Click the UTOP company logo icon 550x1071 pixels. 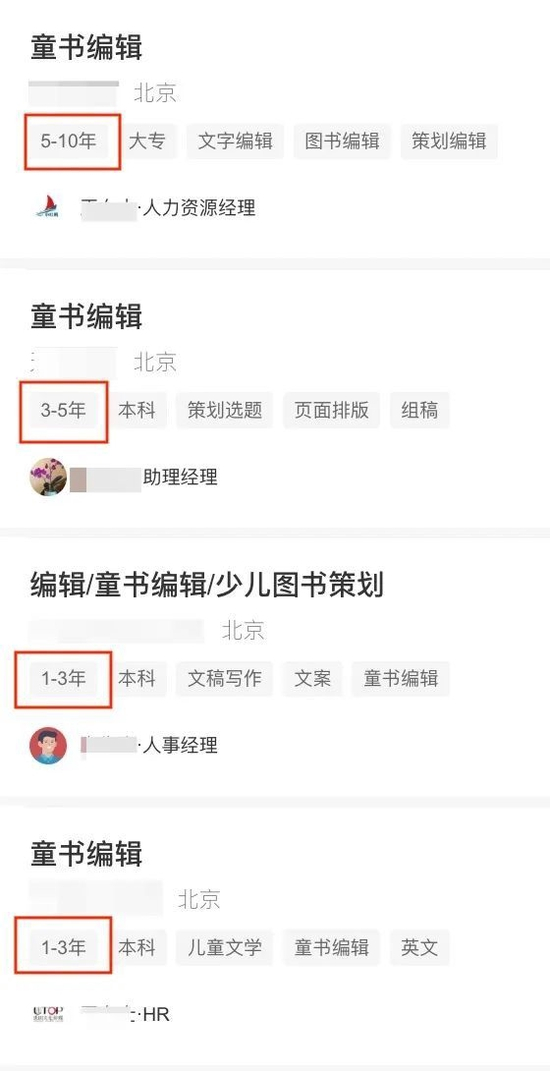[x=48, y=1014]
